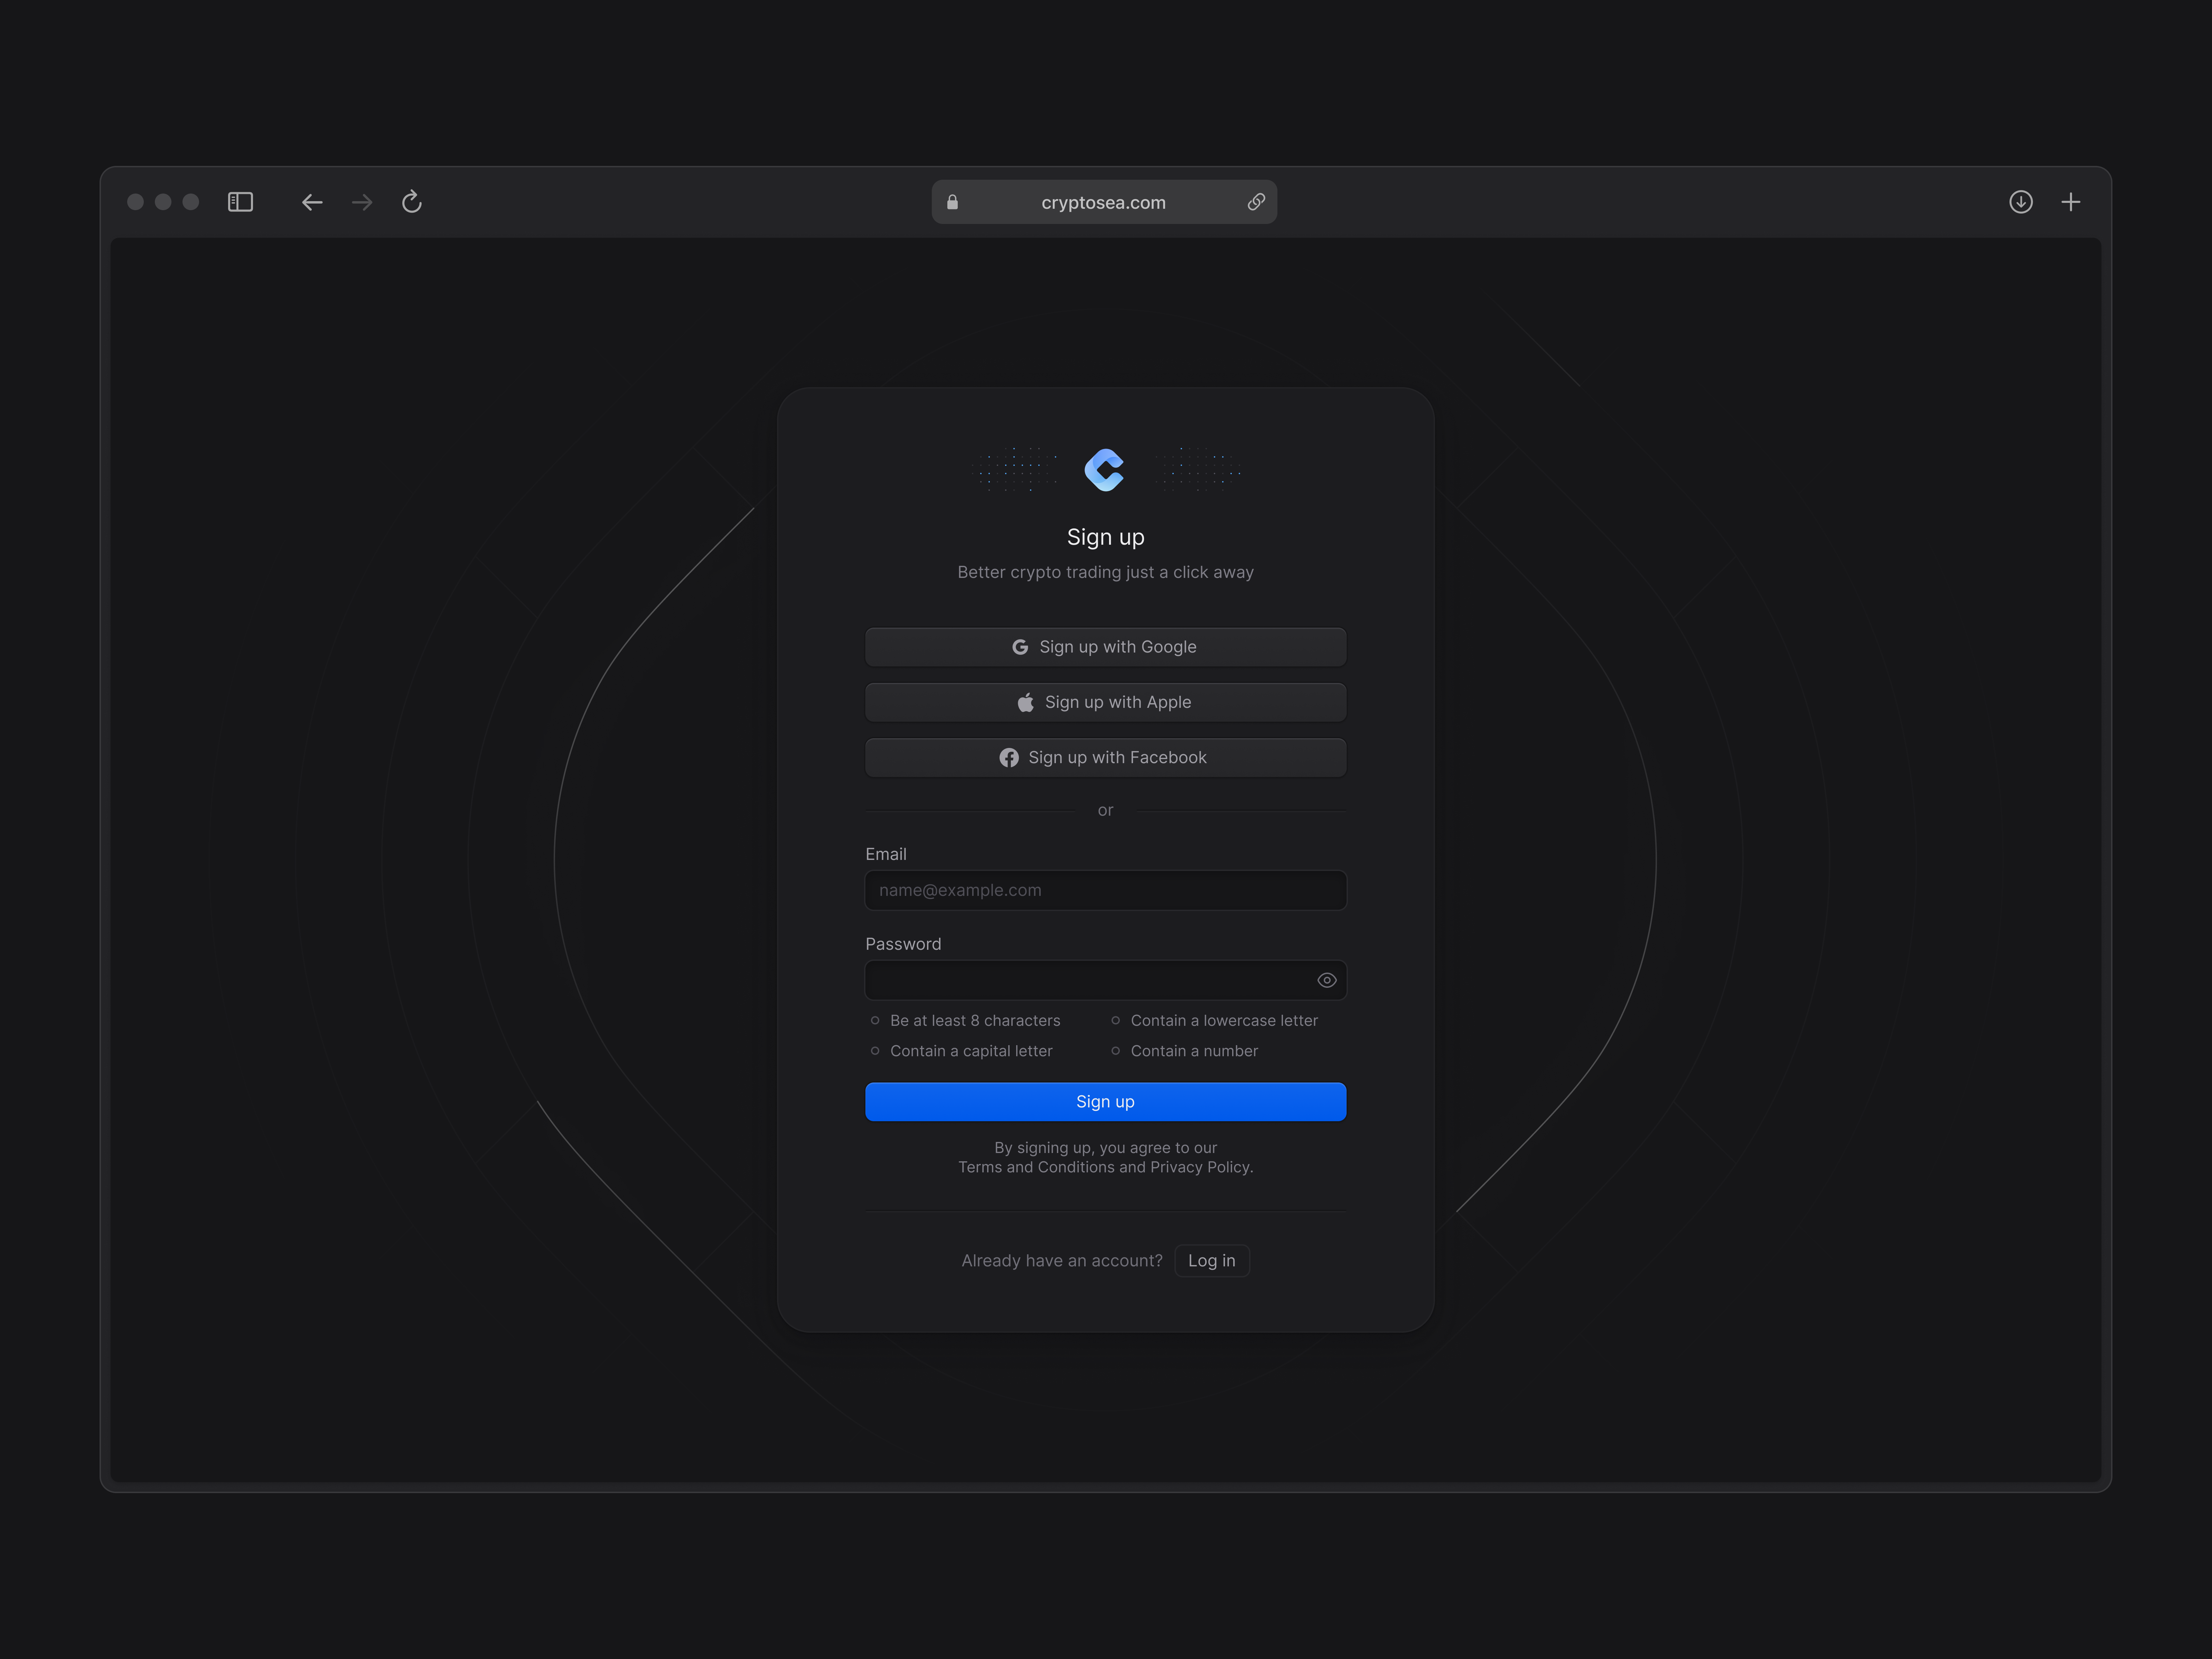Click the forward navigation arrow

tap(362, 202)
